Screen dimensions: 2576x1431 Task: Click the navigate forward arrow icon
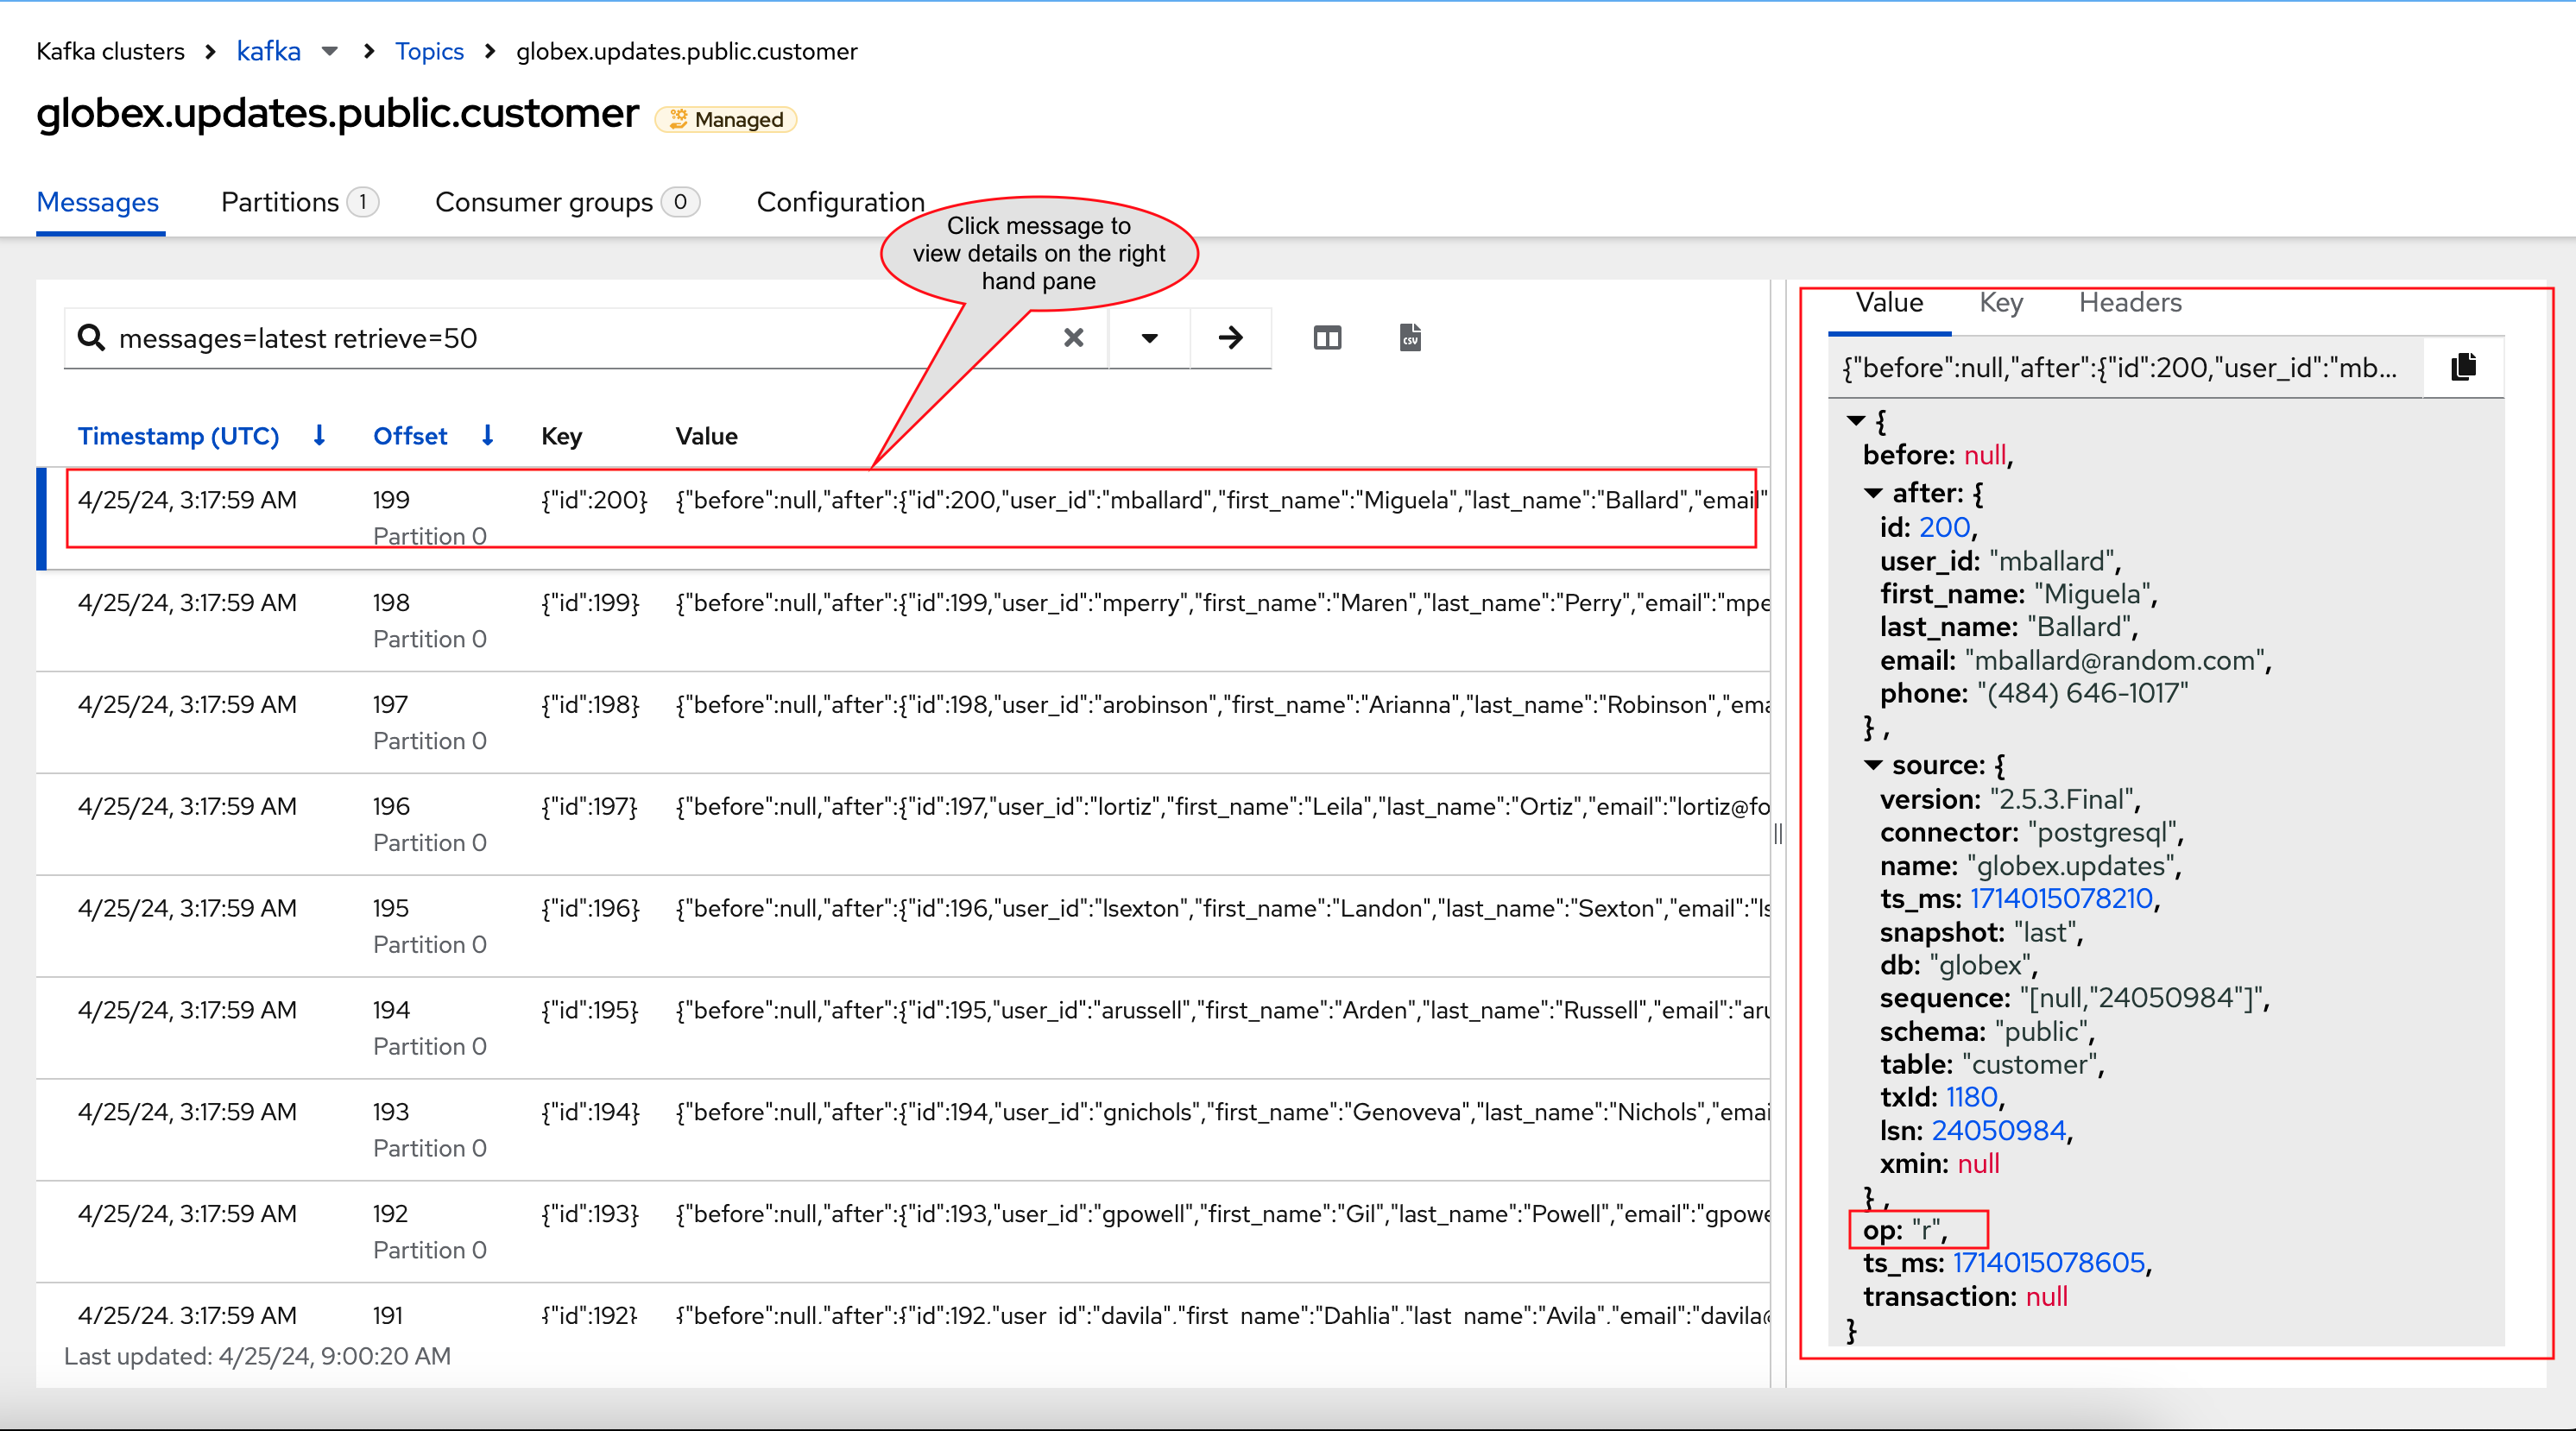pyautogui.click(x=1230, y=338)
